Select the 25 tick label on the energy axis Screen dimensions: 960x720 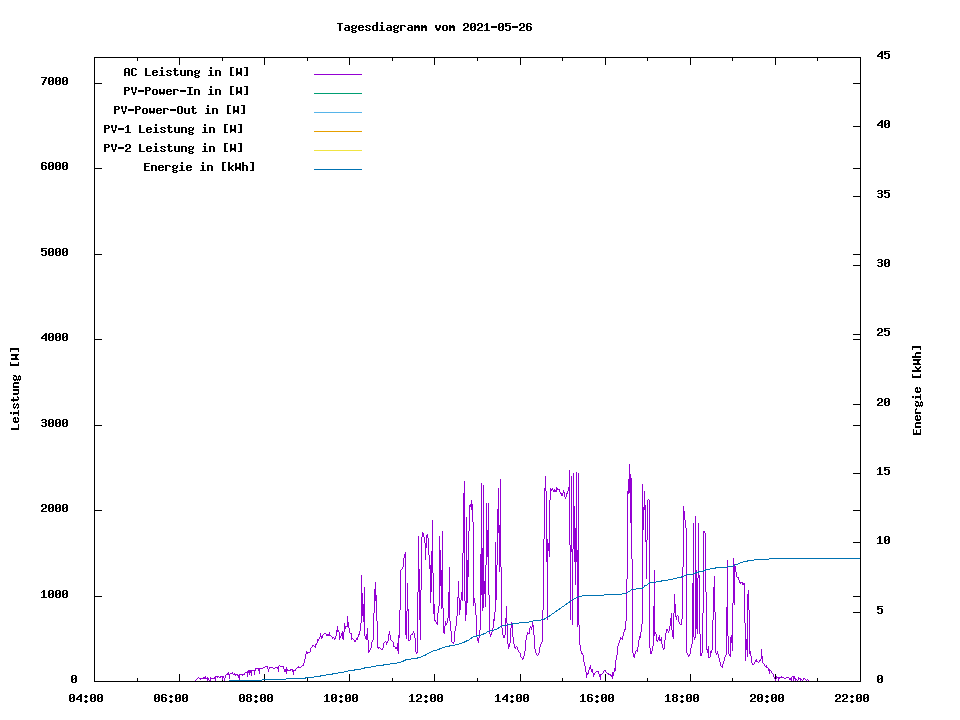pyautogui.click(x=883, y=333)
